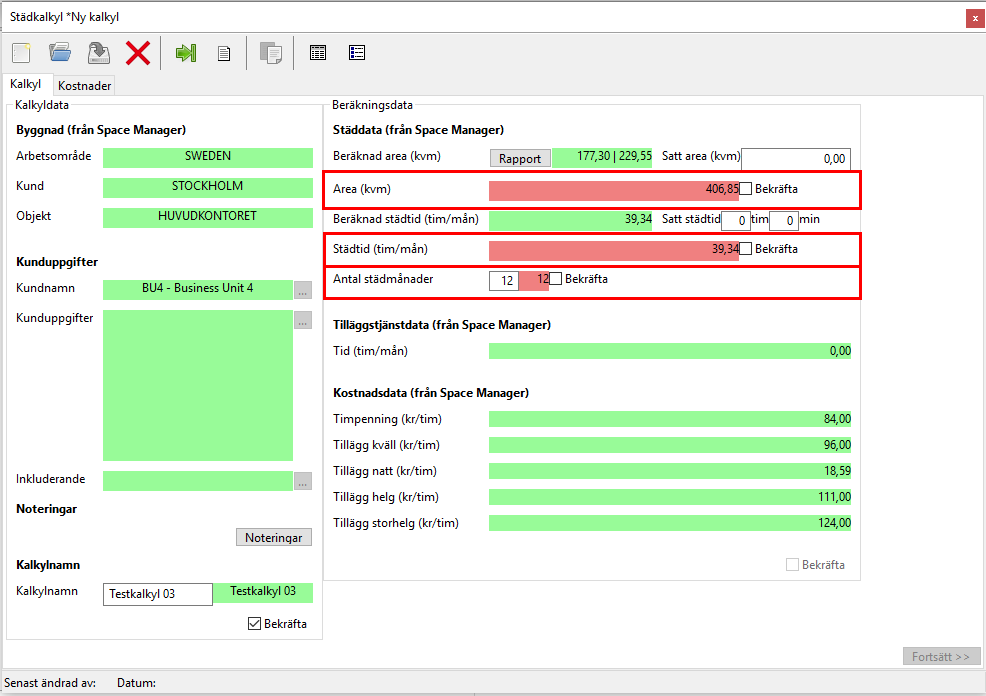Screen dimensions: 986x696
Task: Tick Bekräfta for Antal städmånader
Action: tap(556, 279)
